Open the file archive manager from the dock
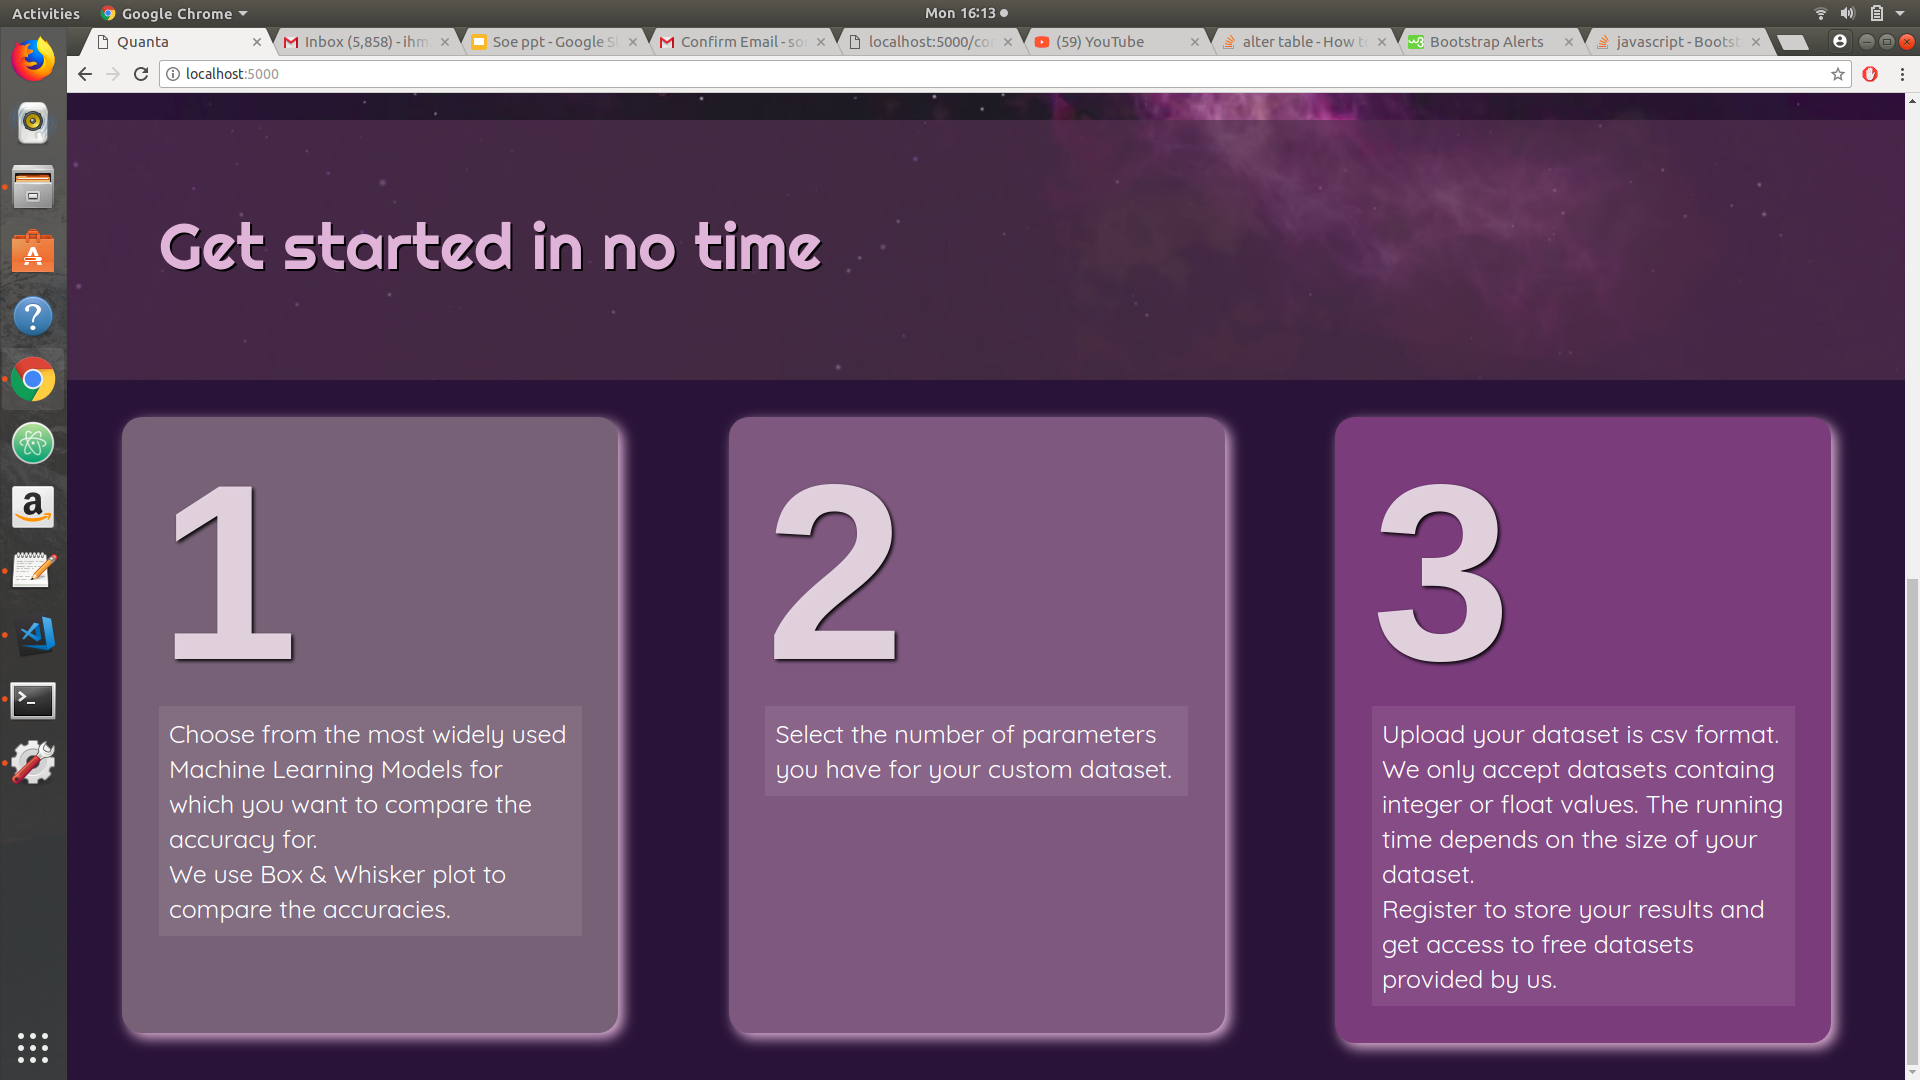The image size is (1920, 1080). coord(33,188)
